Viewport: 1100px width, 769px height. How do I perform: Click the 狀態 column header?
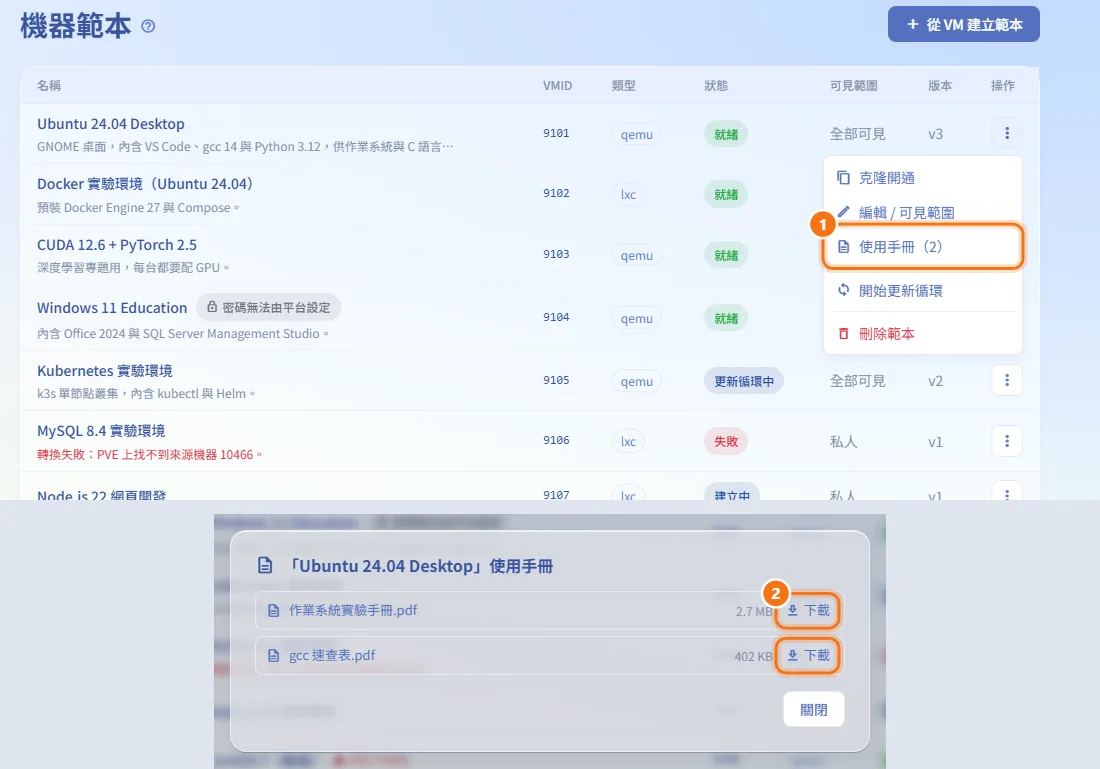click(x=716, y=86)
